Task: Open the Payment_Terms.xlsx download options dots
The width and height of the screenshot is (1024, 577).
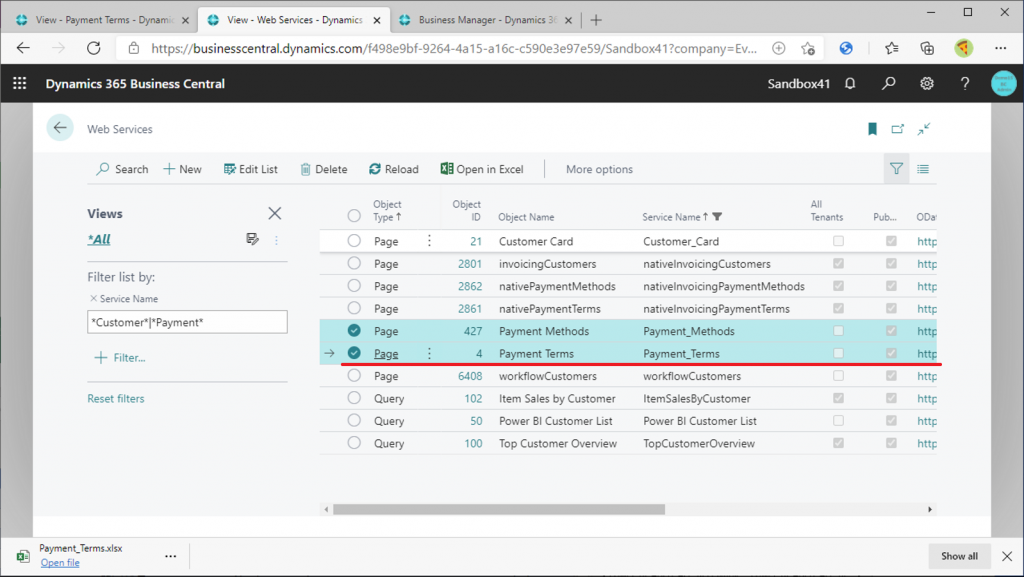Action: coord(170,556)
